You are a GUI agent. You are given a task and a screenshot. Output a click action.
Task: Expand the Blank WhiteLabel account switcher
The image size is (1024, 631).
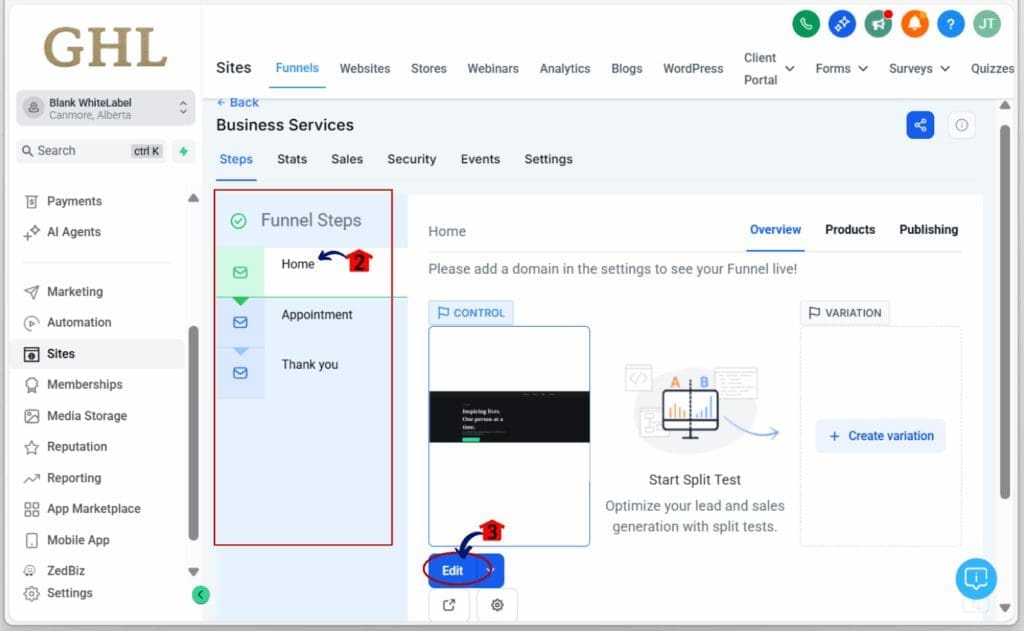pyautogui.click(x=106, y=108)
